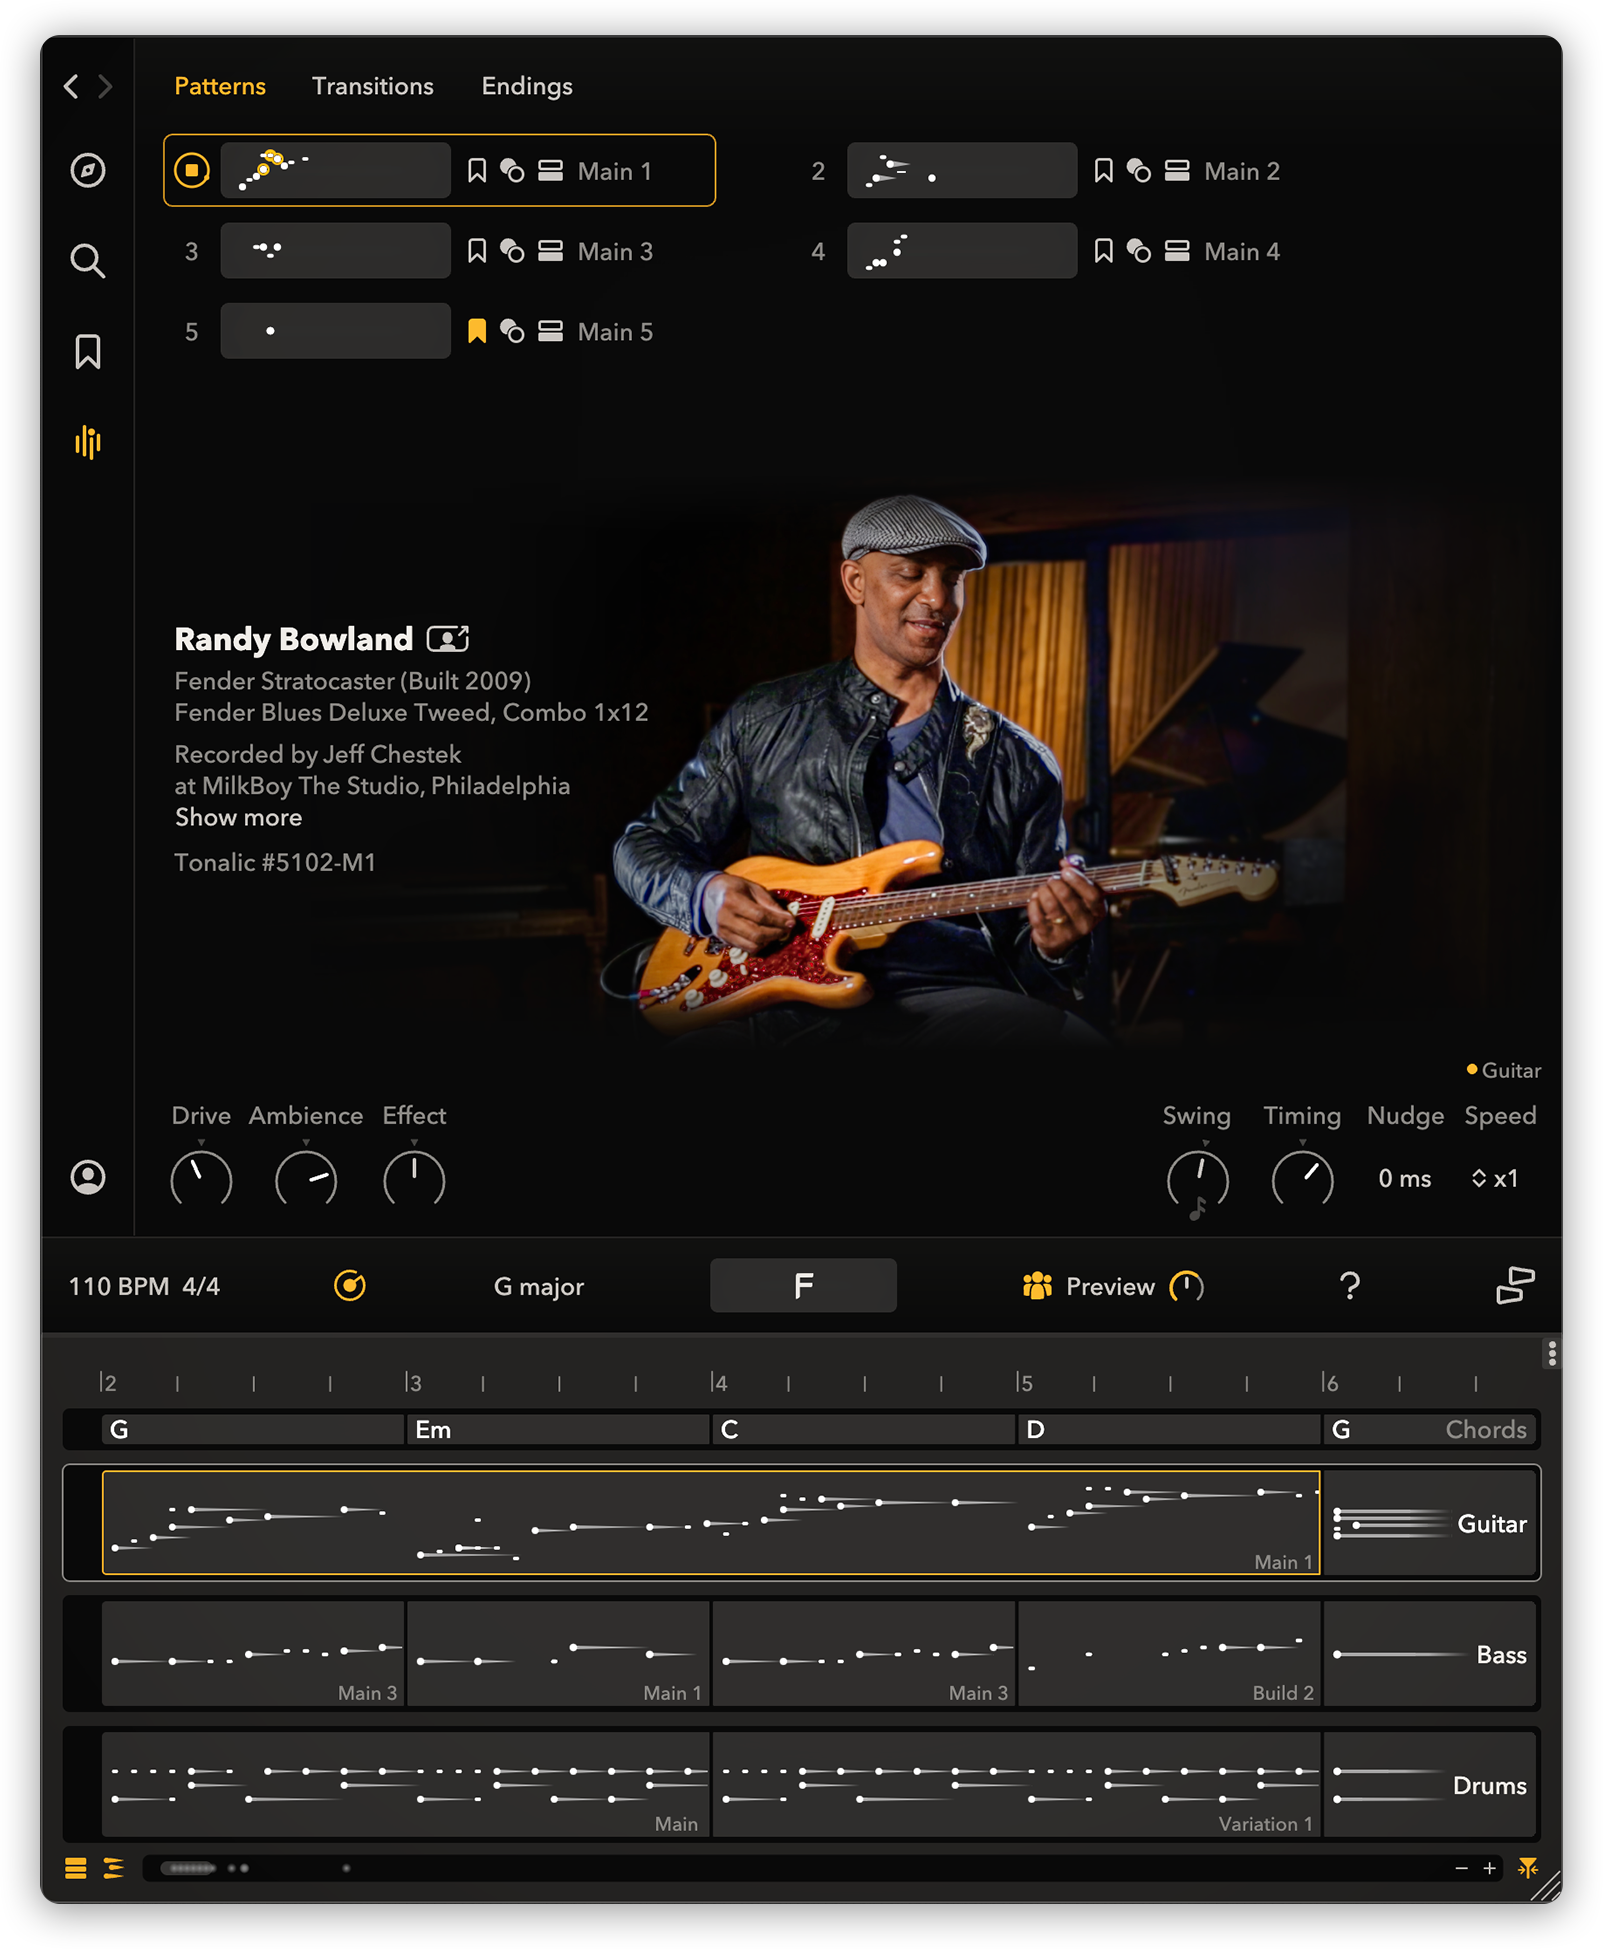Toggle the bookmark for Main 5 pattern

pyautogui.click(x=477, y=331)
